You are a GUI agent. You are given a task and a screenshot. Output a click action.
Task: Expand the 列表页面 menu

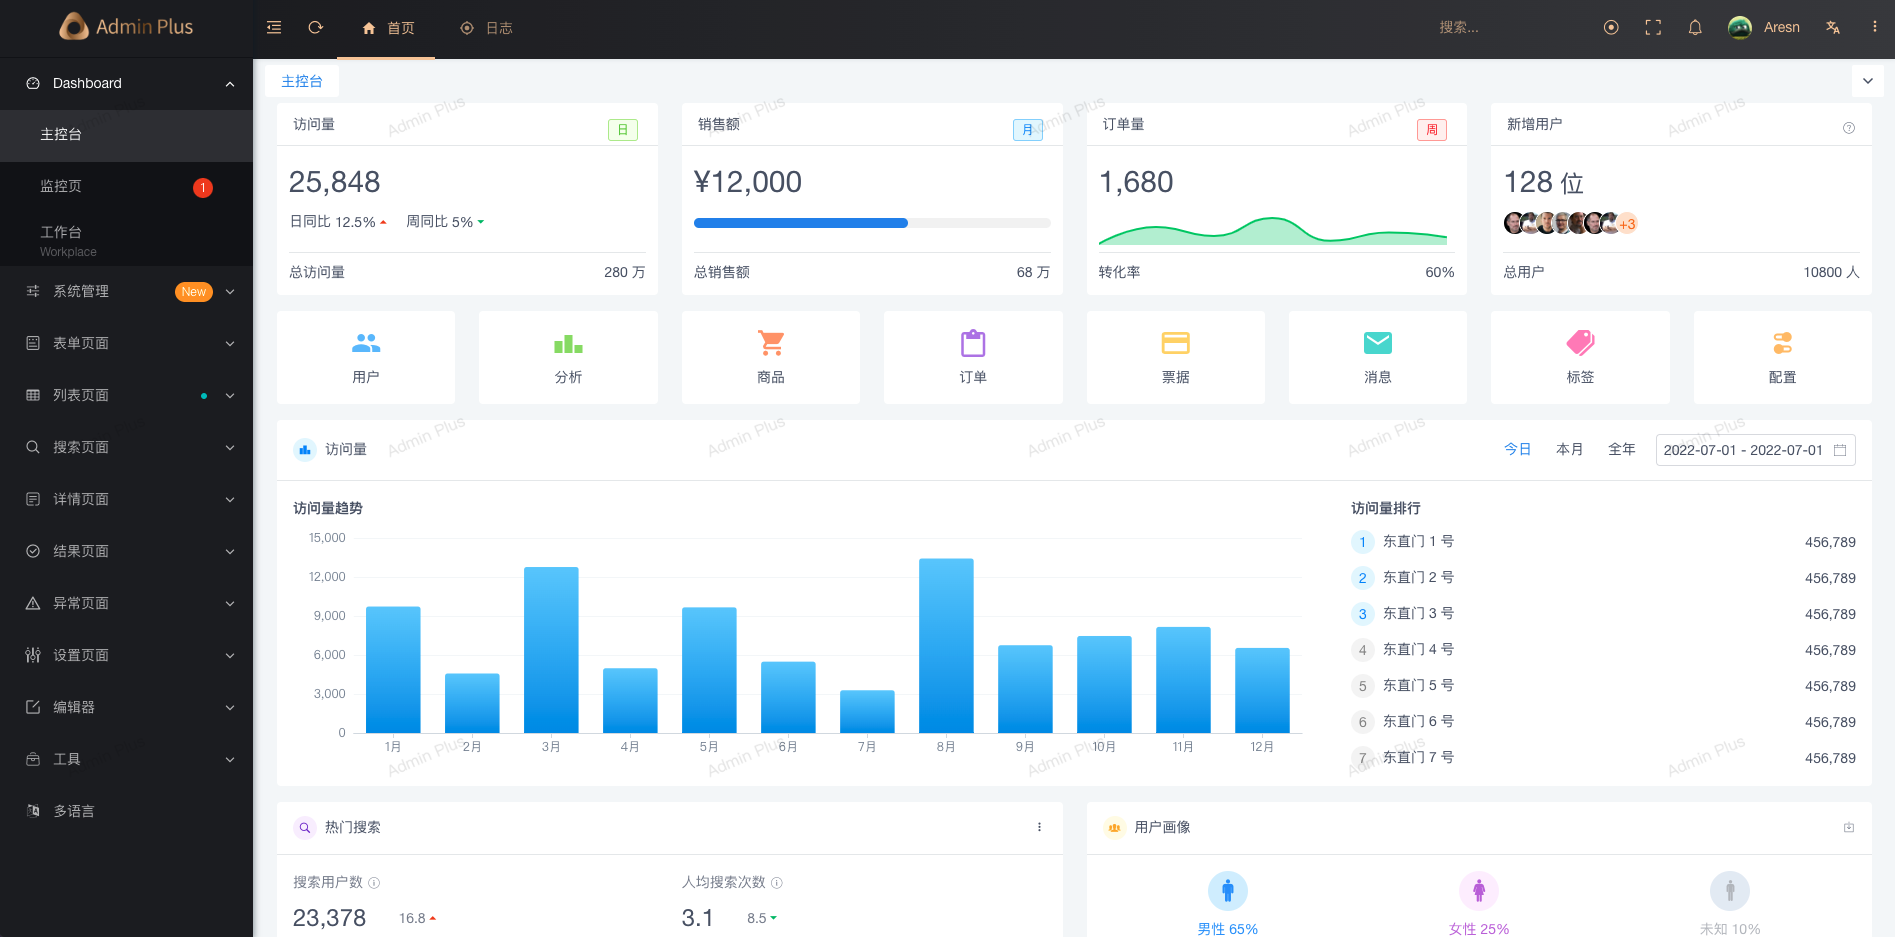pos(126,396)
